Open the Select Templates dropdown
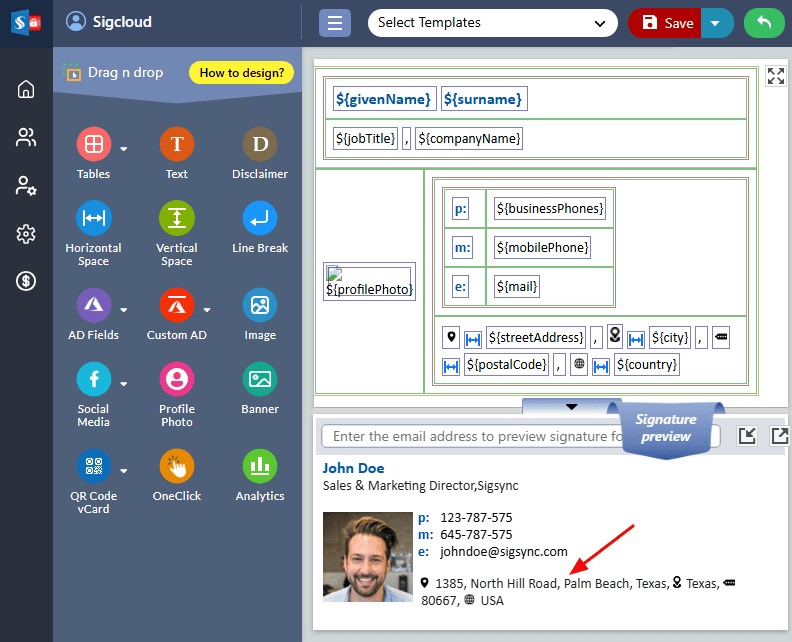This screenshot has width=792, height=642. click(492, 23)
